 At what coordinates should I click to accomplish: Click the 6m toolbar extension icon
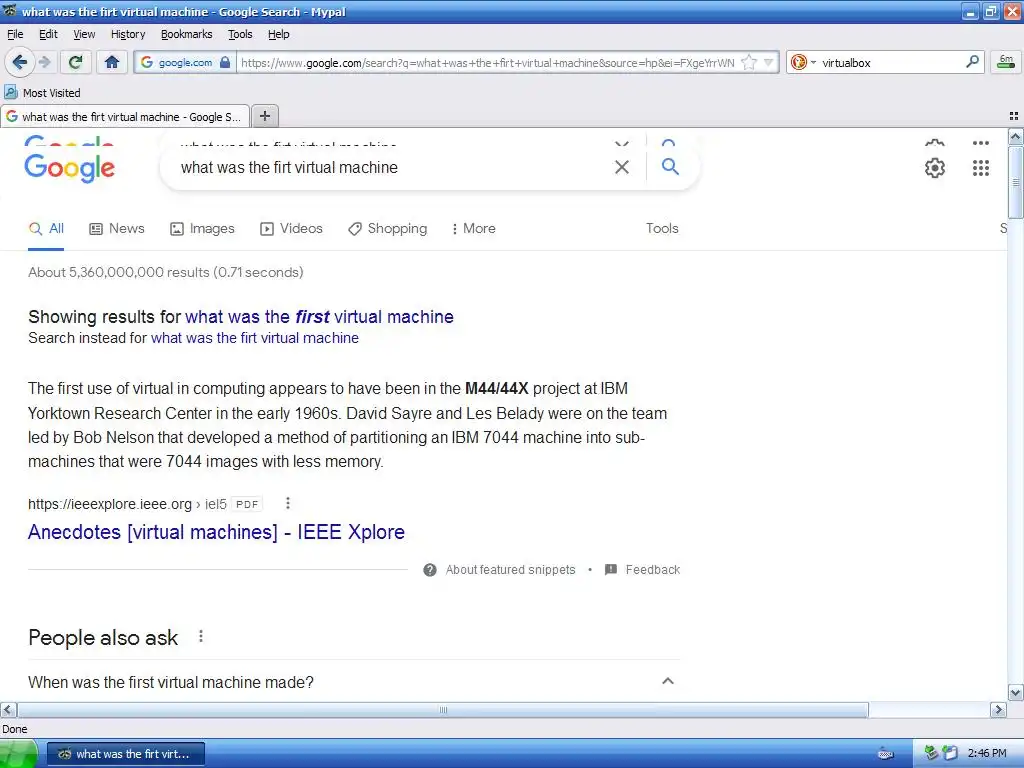1006,62
